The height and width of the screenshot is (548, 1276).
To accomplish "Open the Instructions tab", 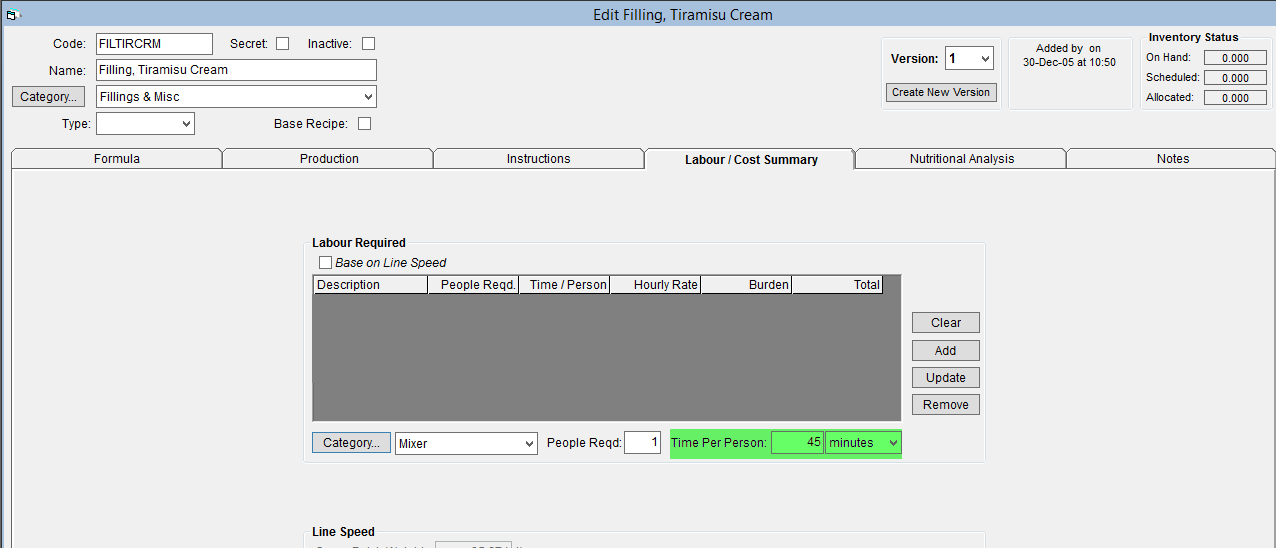I will (539, 159).
